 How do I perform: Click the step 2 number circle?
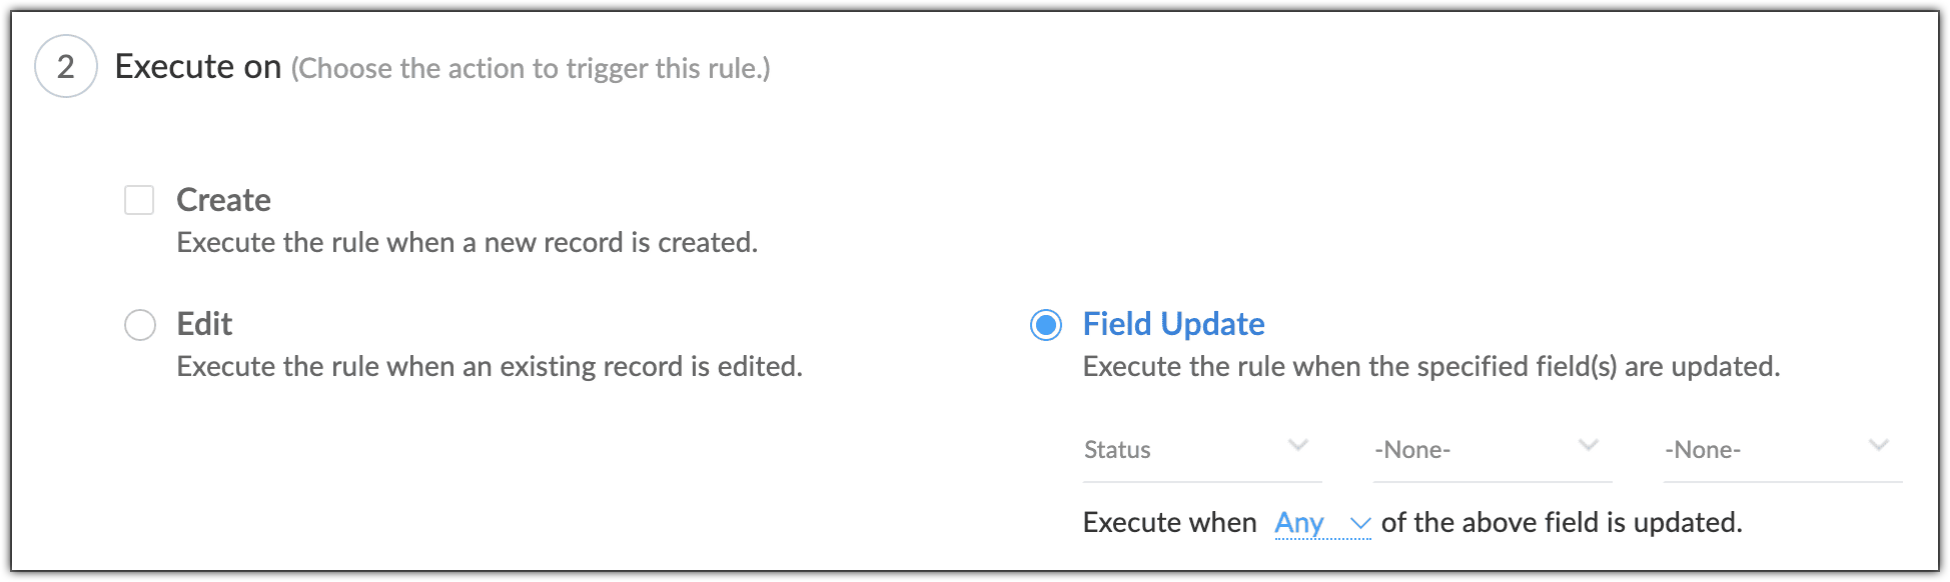pos(66,67)
